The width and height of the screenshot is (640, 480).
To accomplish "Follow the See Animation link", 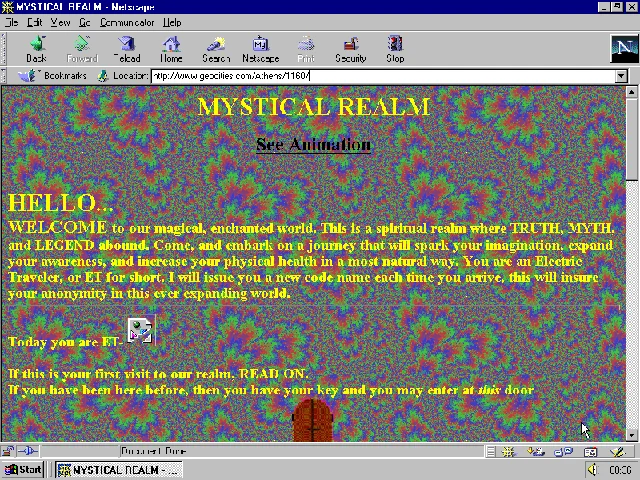I will [313, 144].
